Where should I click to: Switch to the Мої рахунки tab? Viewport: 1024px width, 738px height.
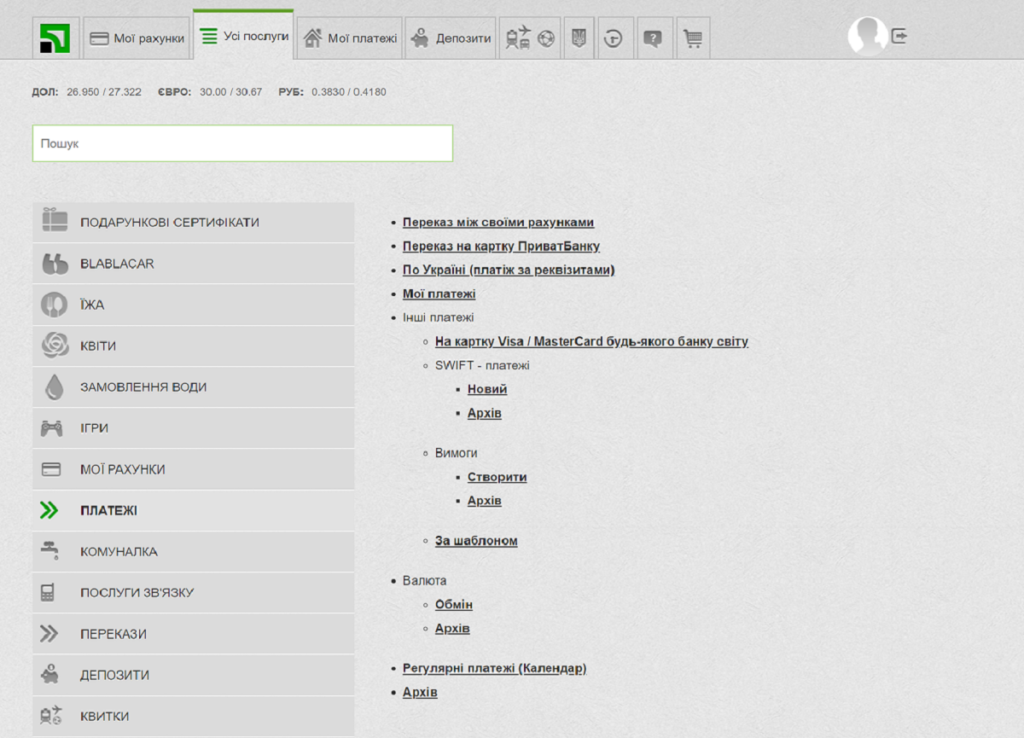[137, 38]
